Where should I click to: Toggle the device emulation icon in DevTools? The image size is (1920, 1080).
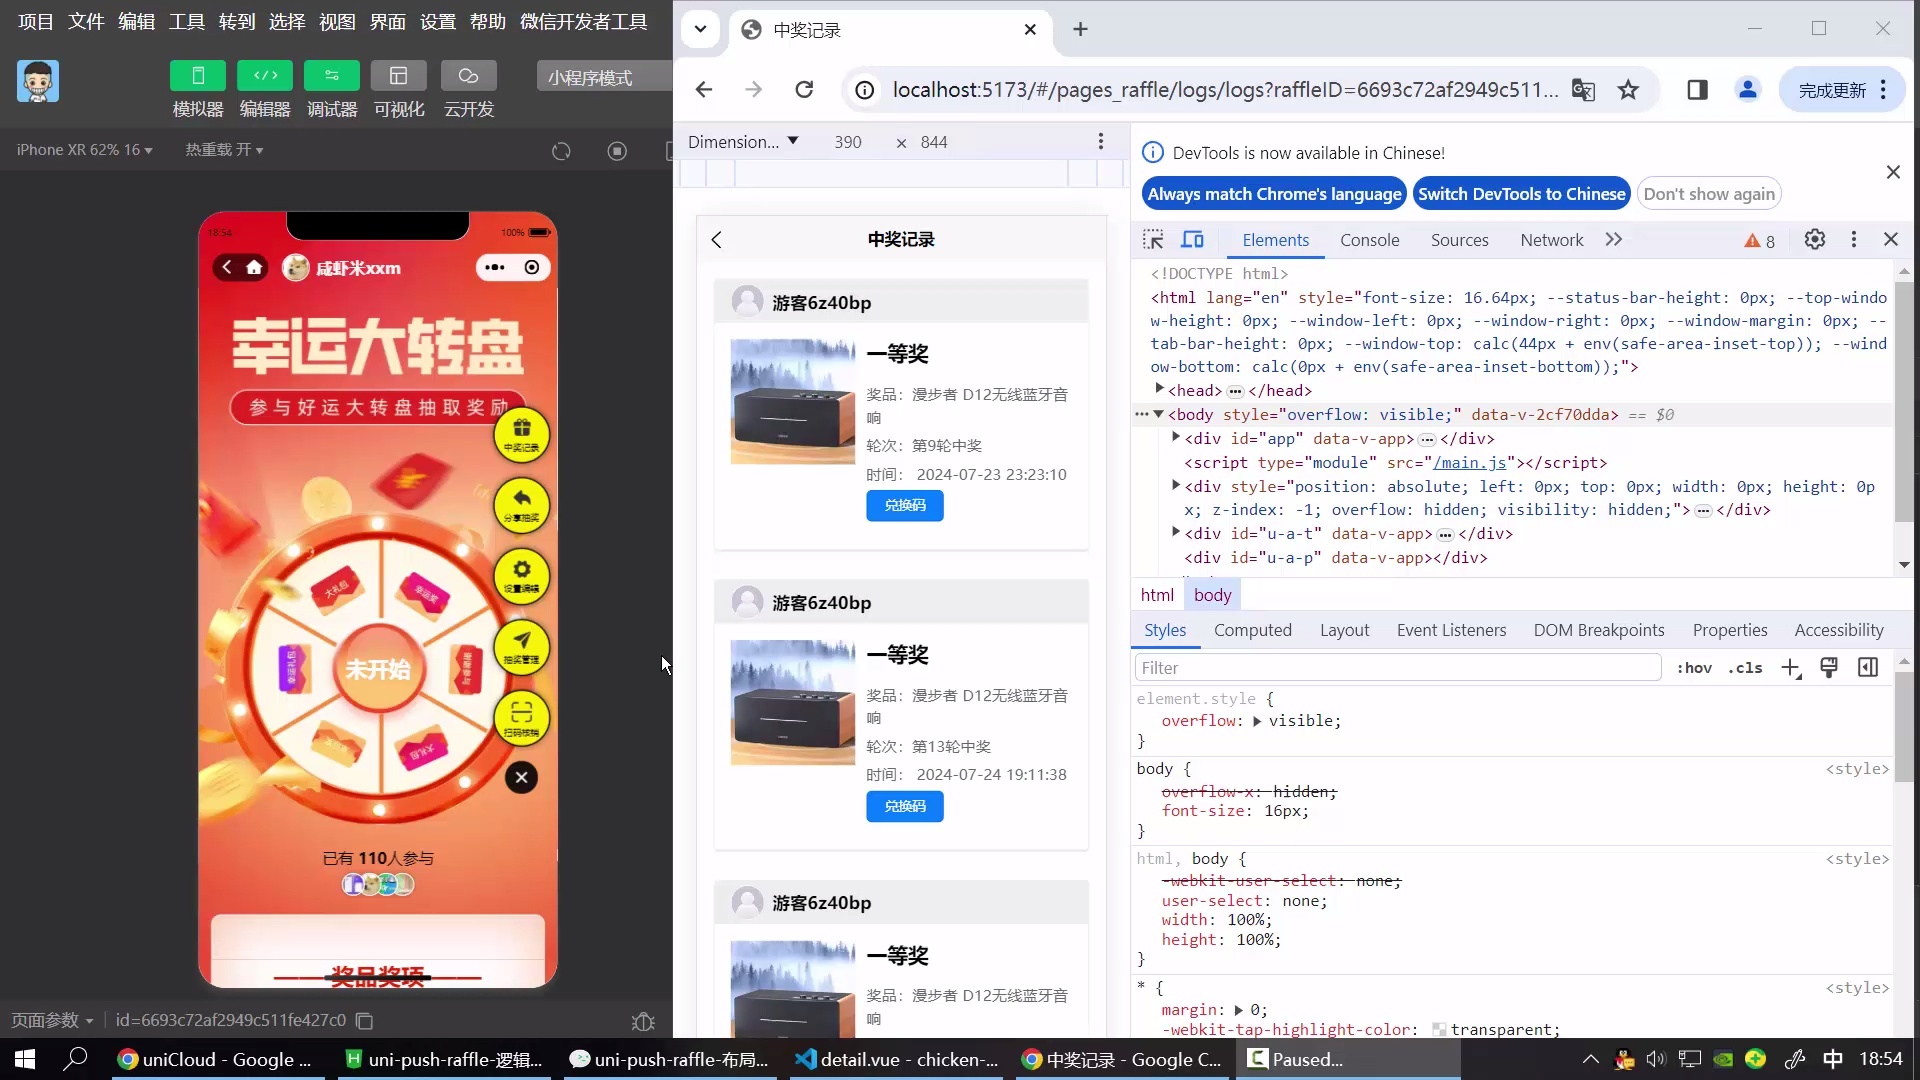pyautogui.click(x=1192, y=239)
